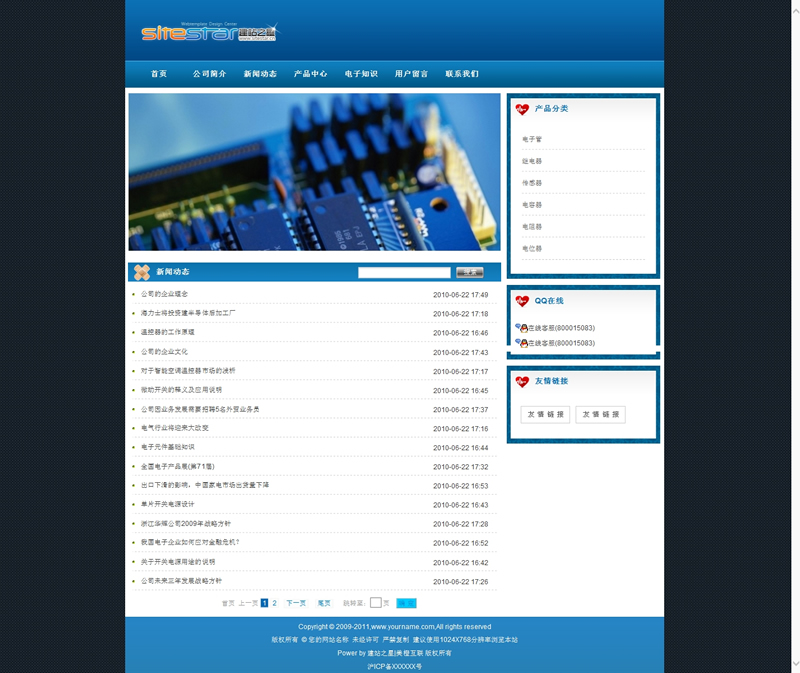Select the 用户留言 navigation item
Image resolution: width=800 pixels, height=673 pixels.
tap(411, 74)
